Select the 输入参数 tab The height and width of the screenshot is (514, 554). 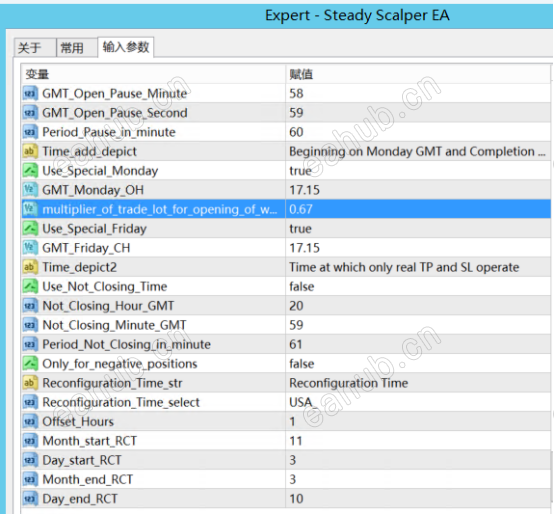coord(126,47)
